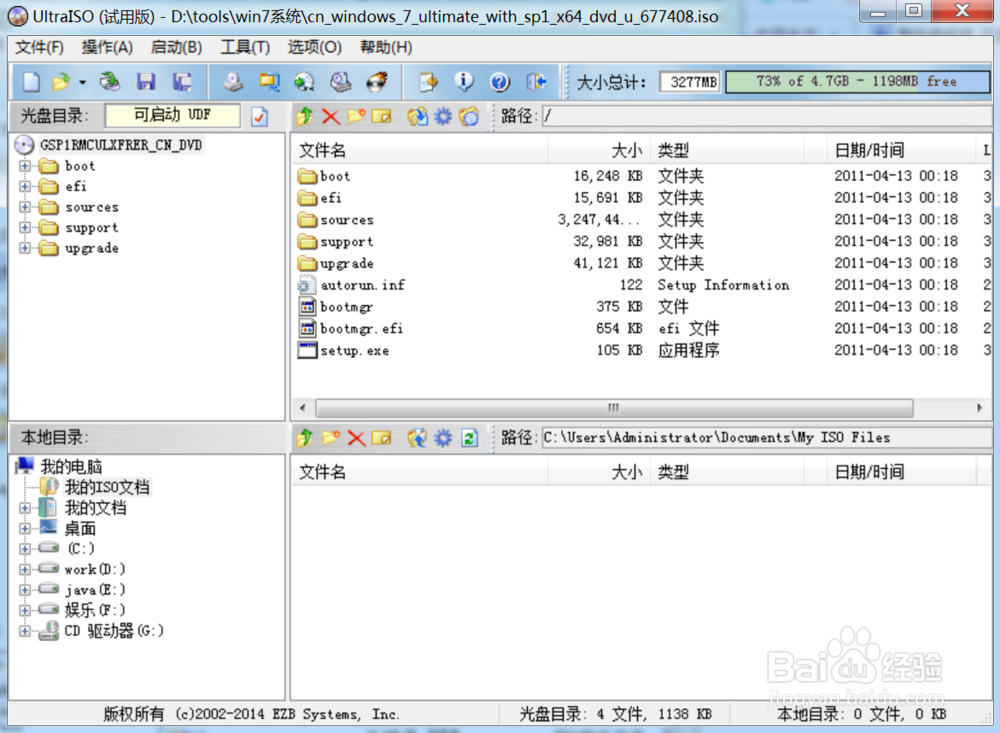Expand the (C:) drive node
Image resolution: width=1000 pixels, height=733 pixels.
(25, 549)
